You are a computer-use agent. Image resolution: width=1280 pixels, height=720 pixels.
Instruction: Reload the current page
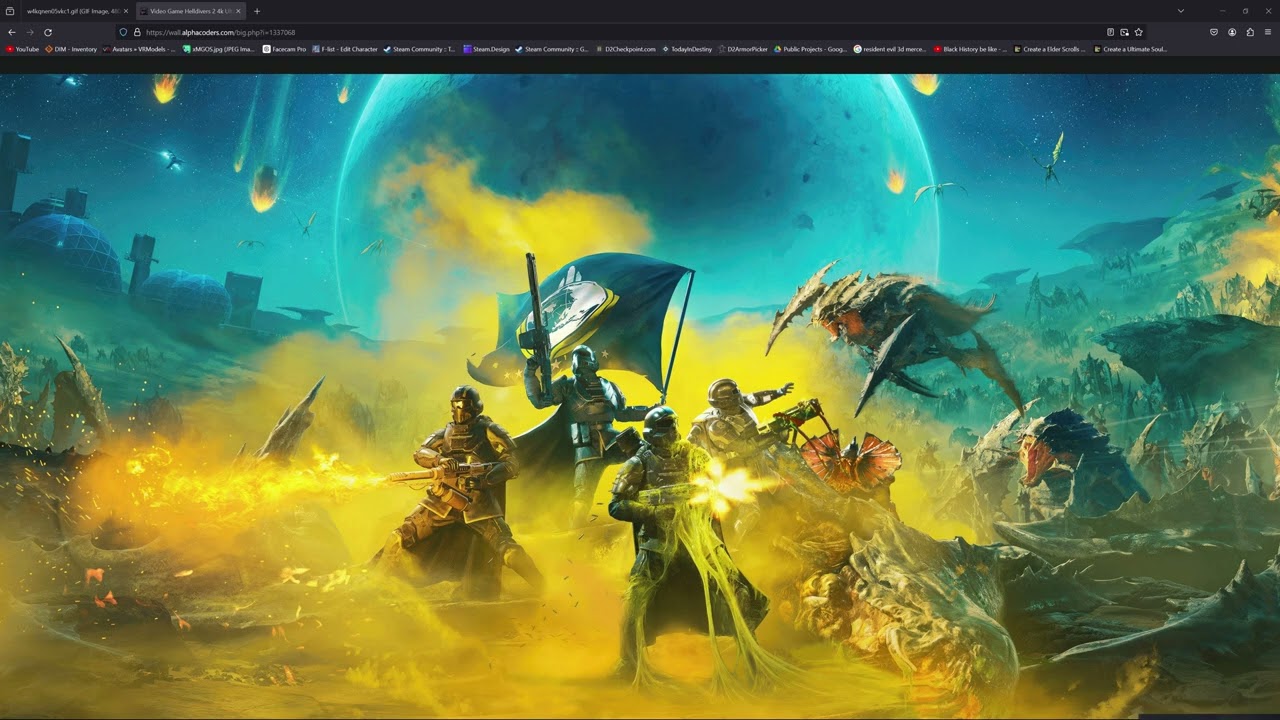[48, 32]
